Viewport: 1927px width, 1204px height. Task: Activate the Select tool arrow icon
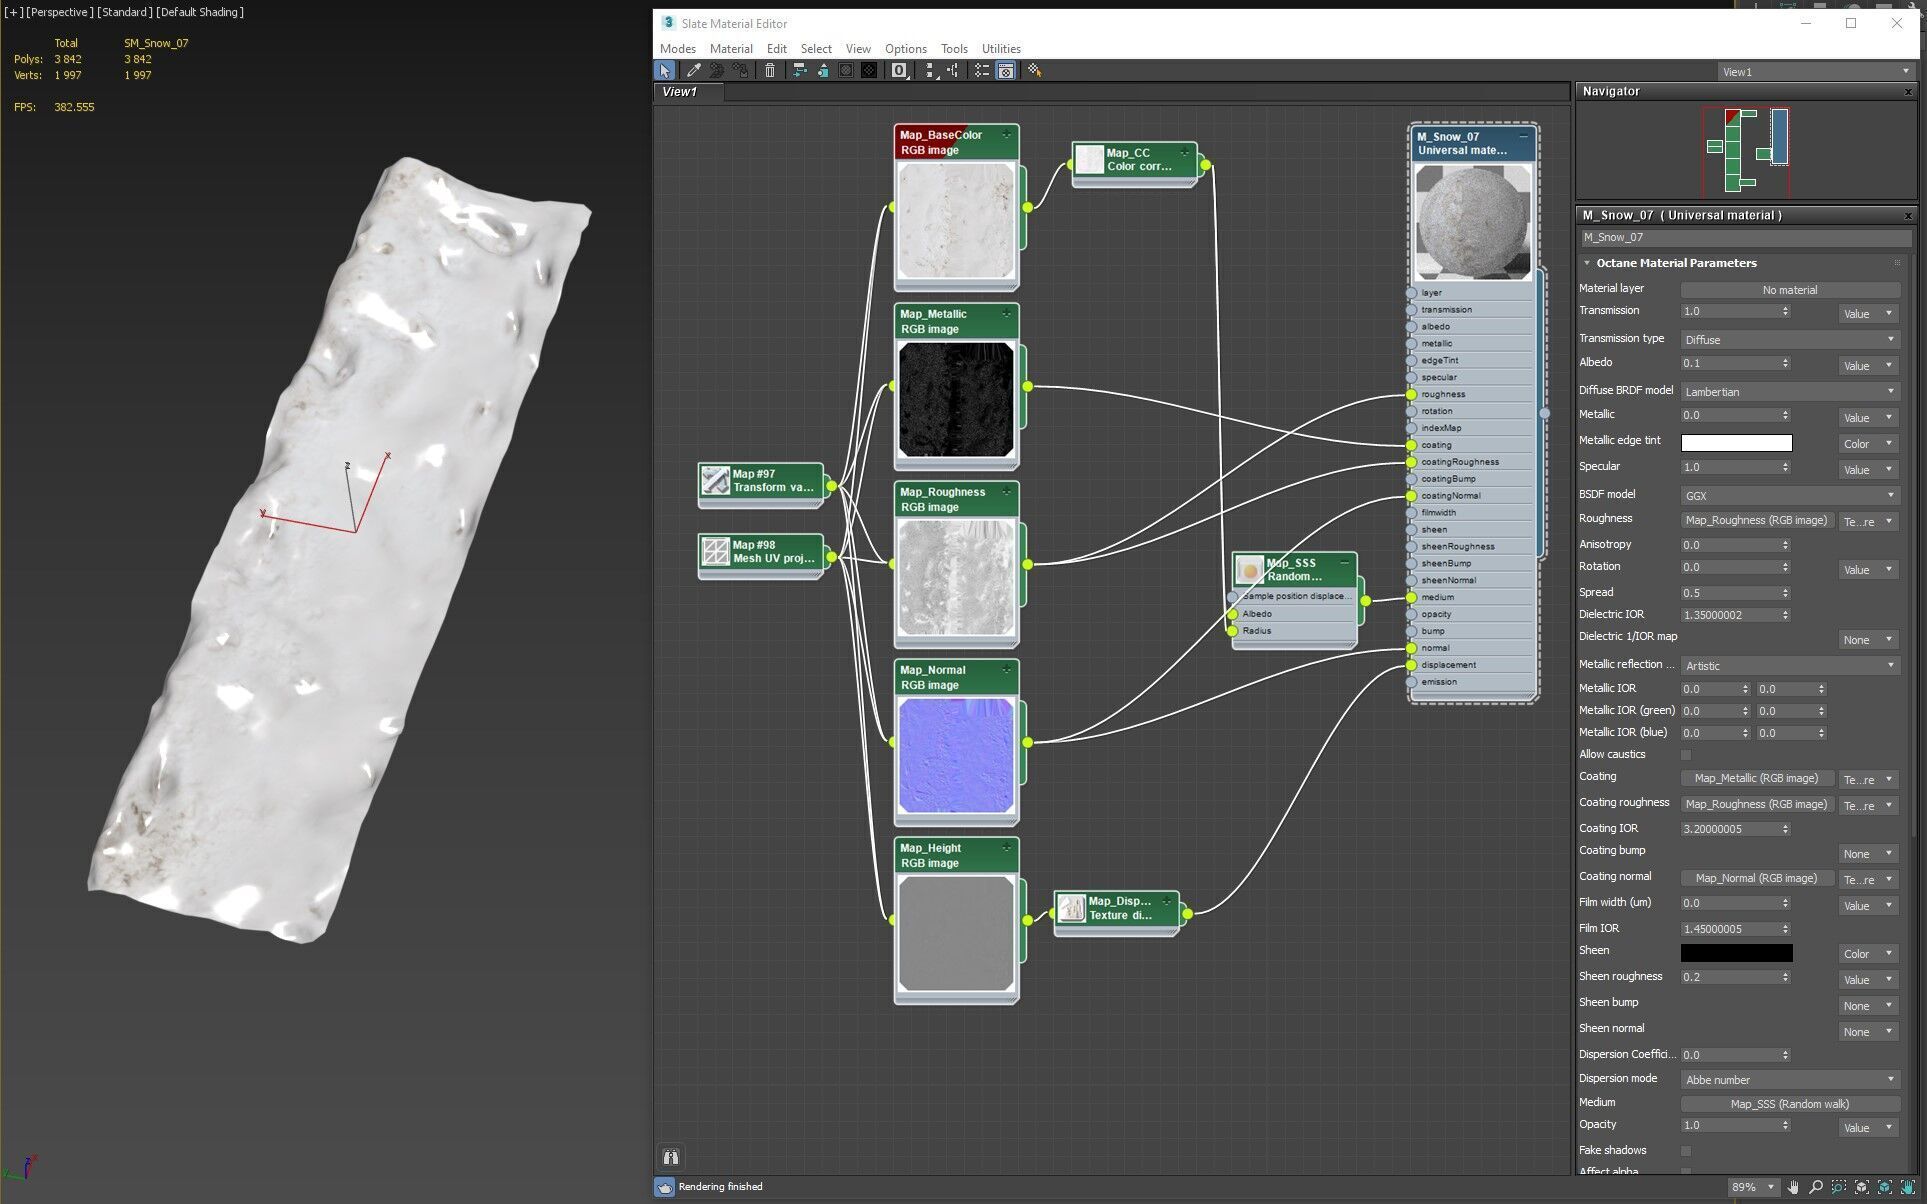click(x=665, y=71)
